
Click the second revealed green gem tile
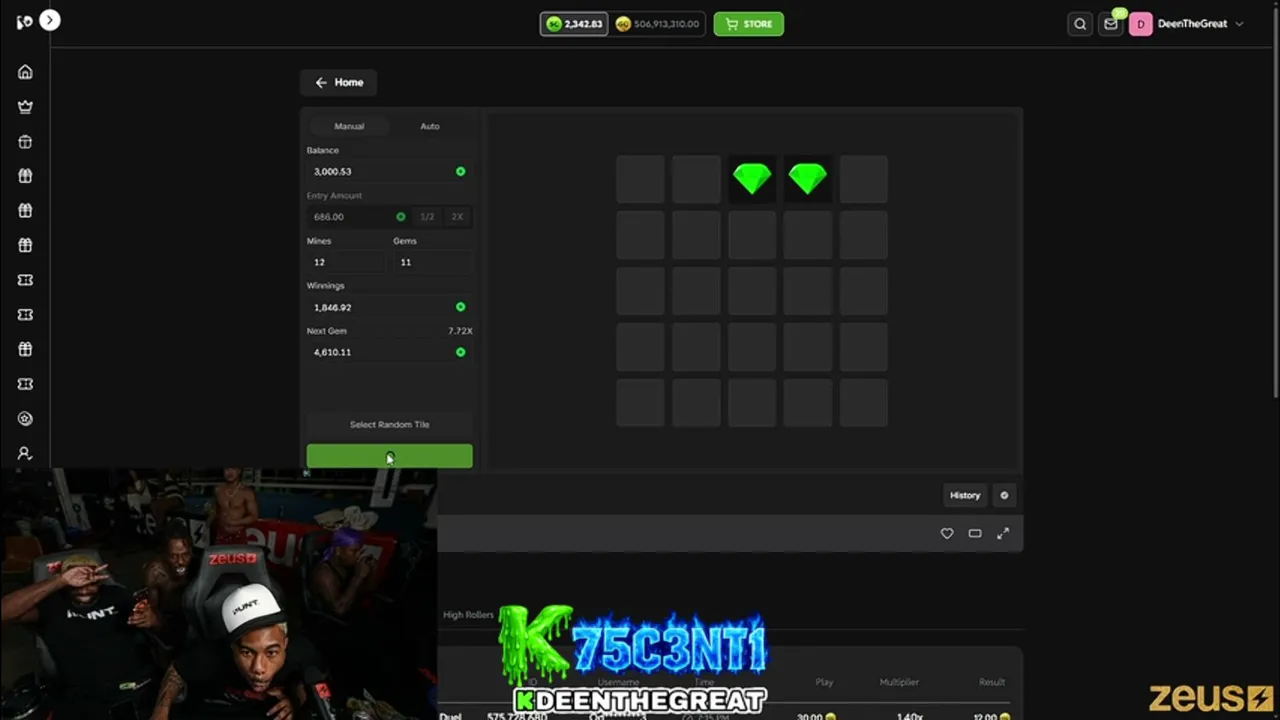(x=808, y=179)
